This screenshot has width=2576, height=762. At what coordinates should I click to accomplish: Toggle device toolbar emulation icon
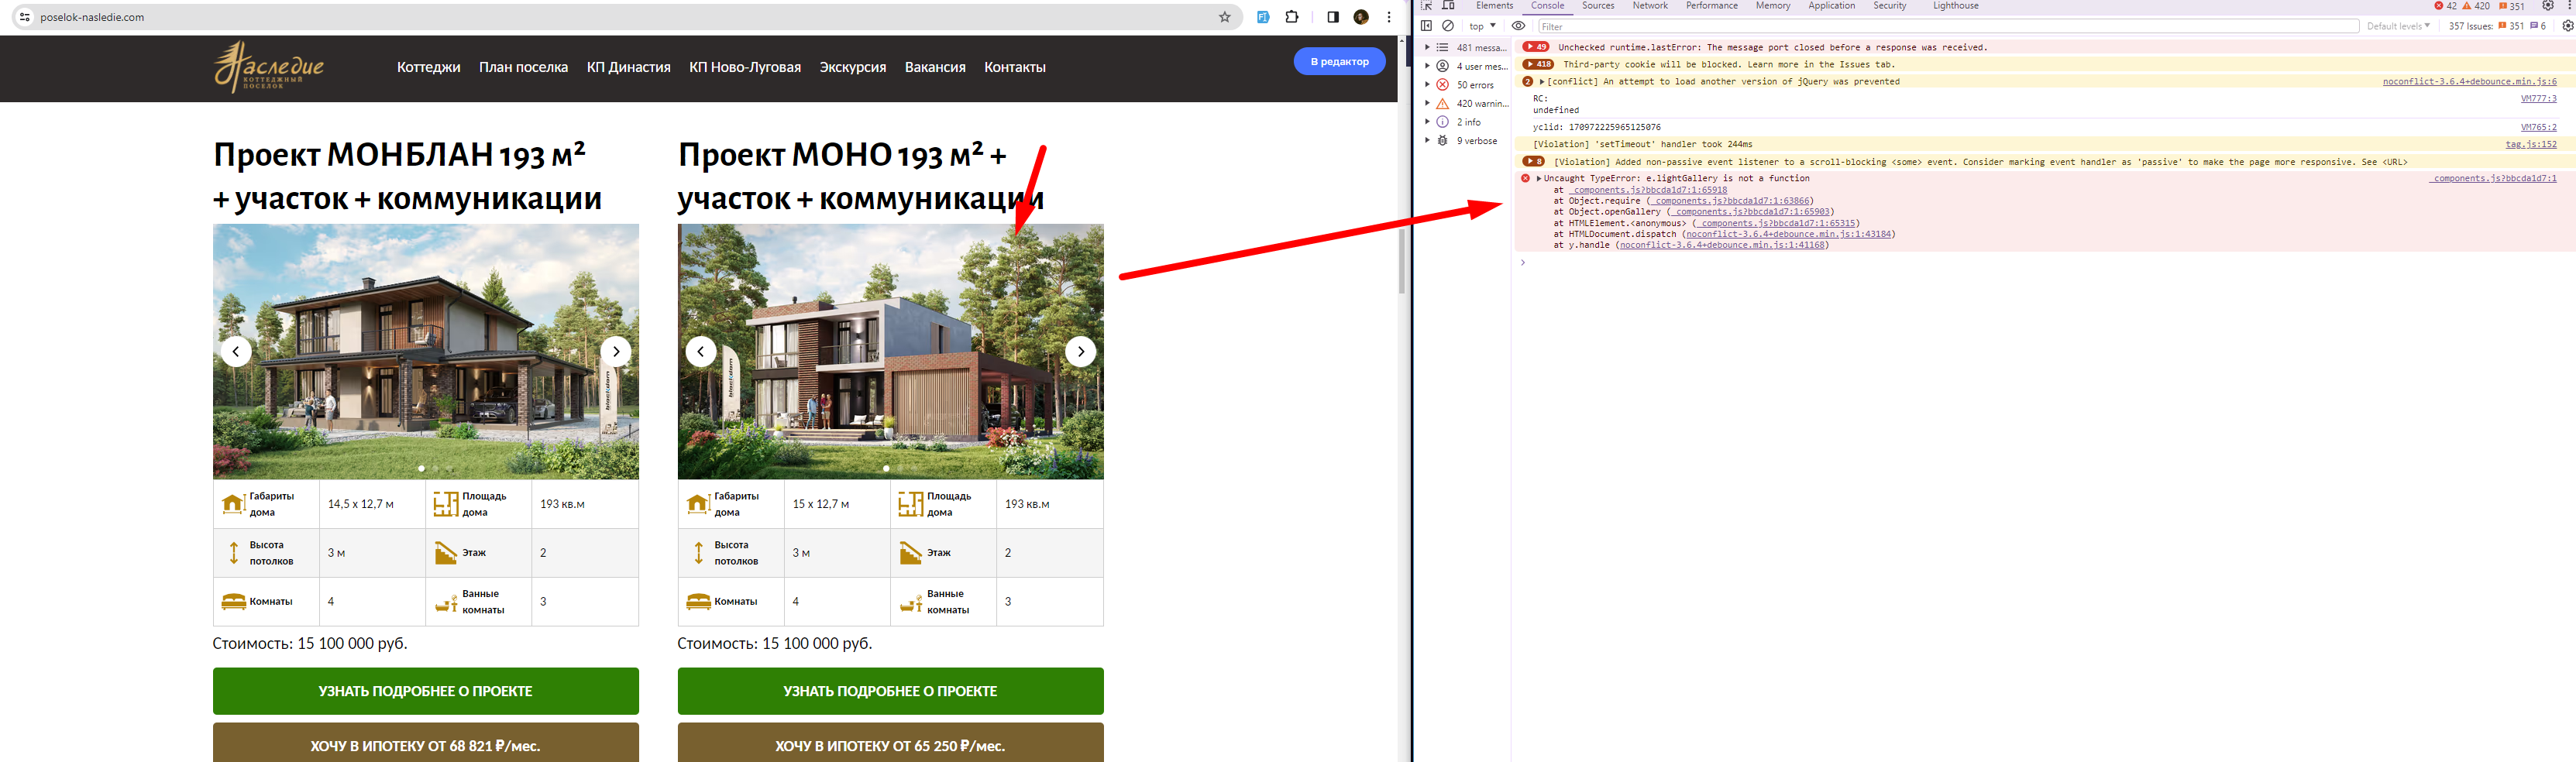tap(1447, 6)
